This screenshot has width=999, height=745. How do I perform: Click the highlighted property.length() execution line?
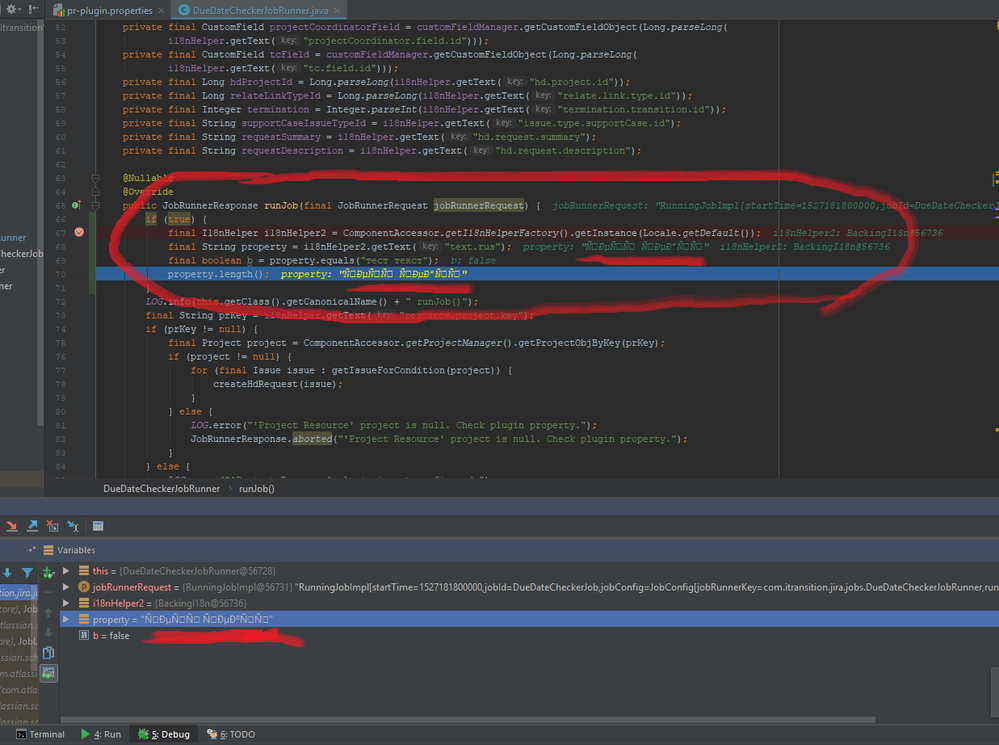[547, 274]
